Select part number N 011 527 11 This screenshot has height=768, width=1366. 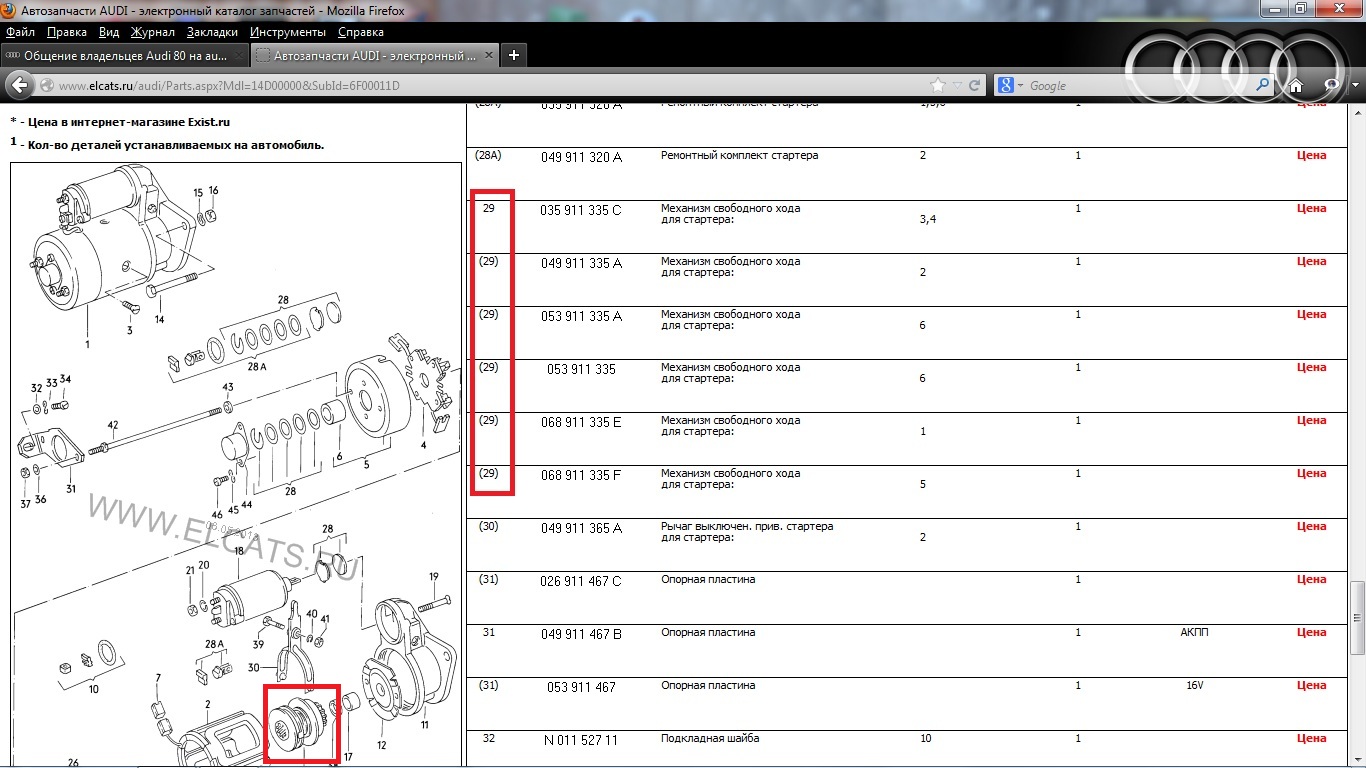[x=581, y=741]
